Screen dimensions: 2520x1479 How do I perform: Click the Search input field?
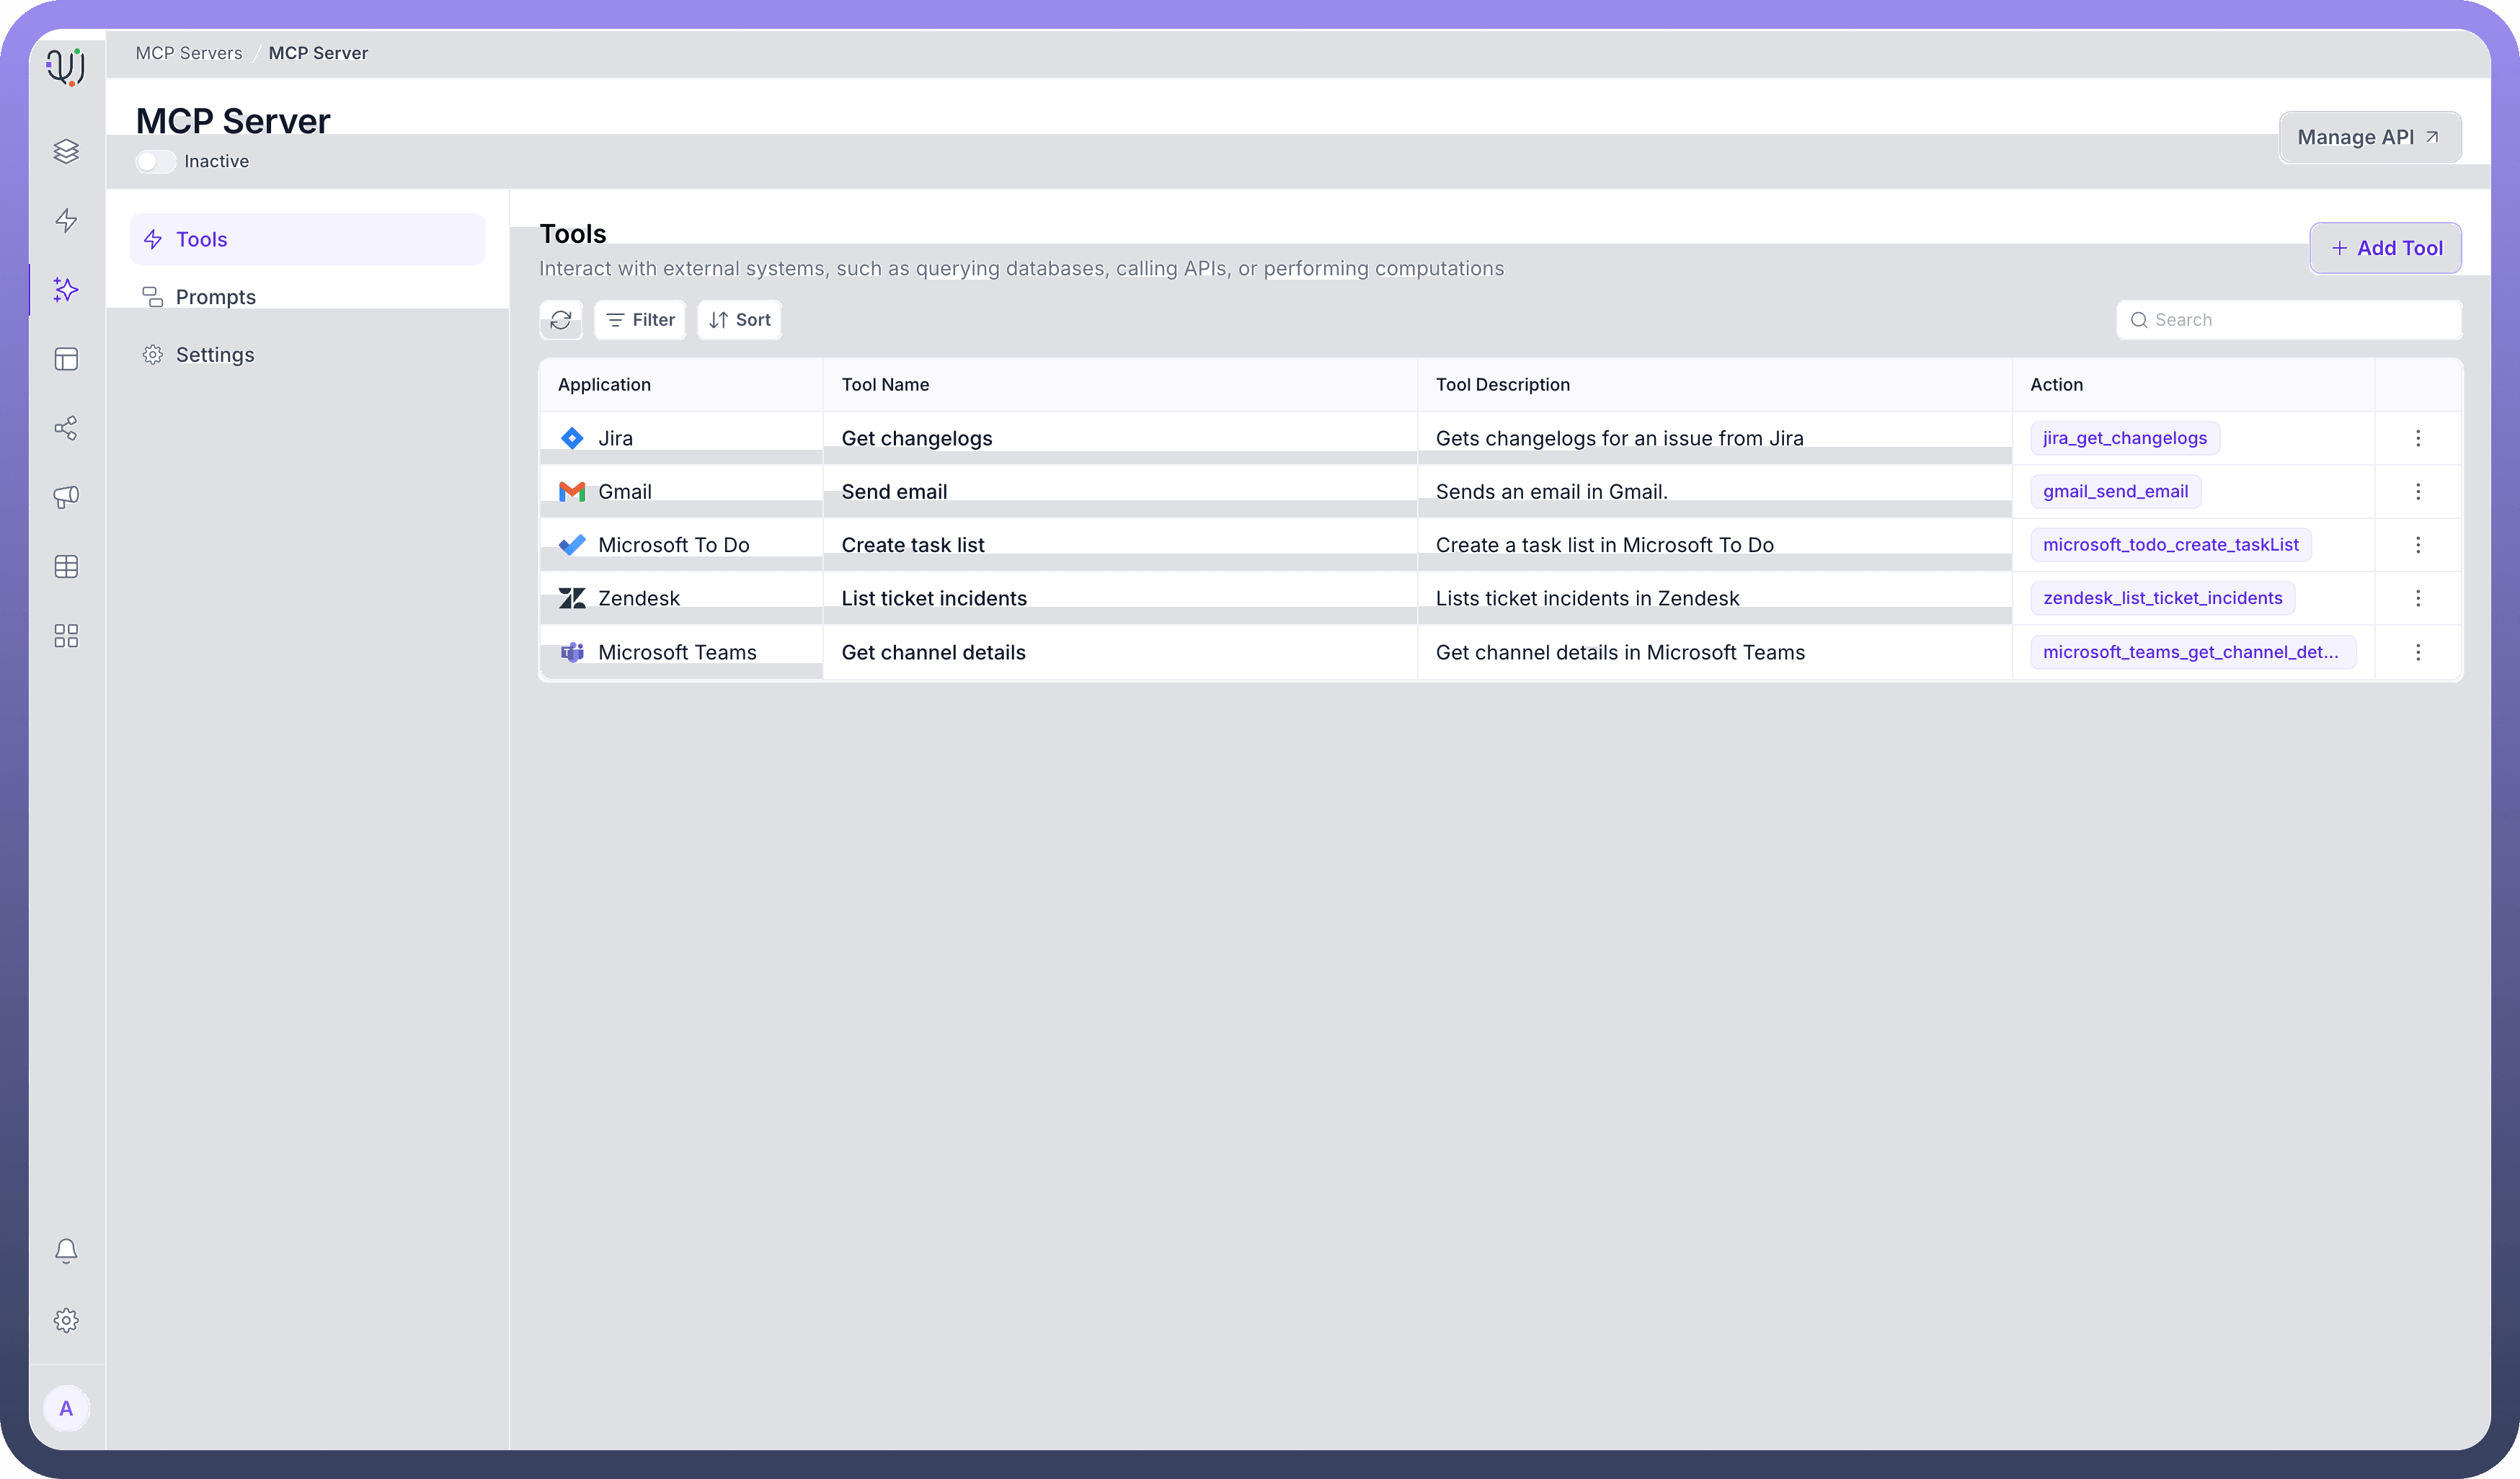(2300, 320)
